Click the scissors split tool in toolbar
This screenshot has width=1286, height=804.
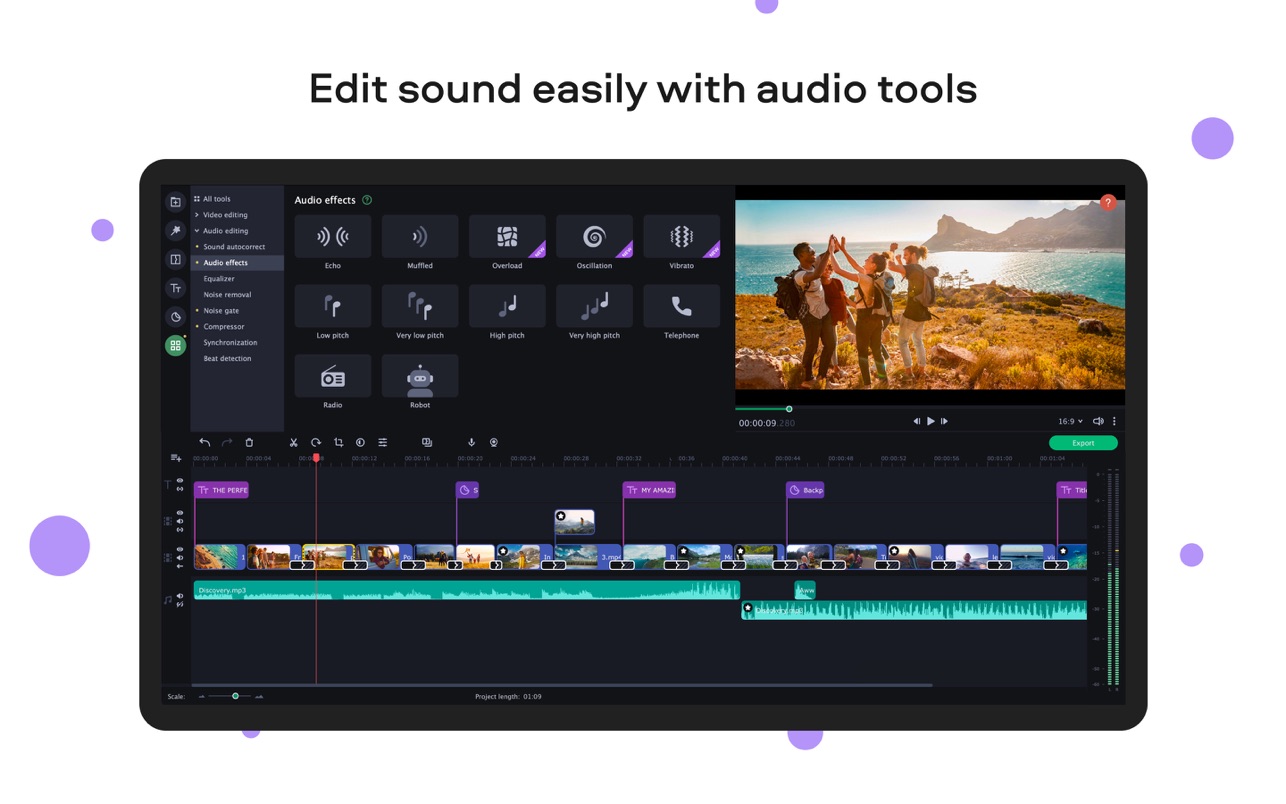coord(293,443)
